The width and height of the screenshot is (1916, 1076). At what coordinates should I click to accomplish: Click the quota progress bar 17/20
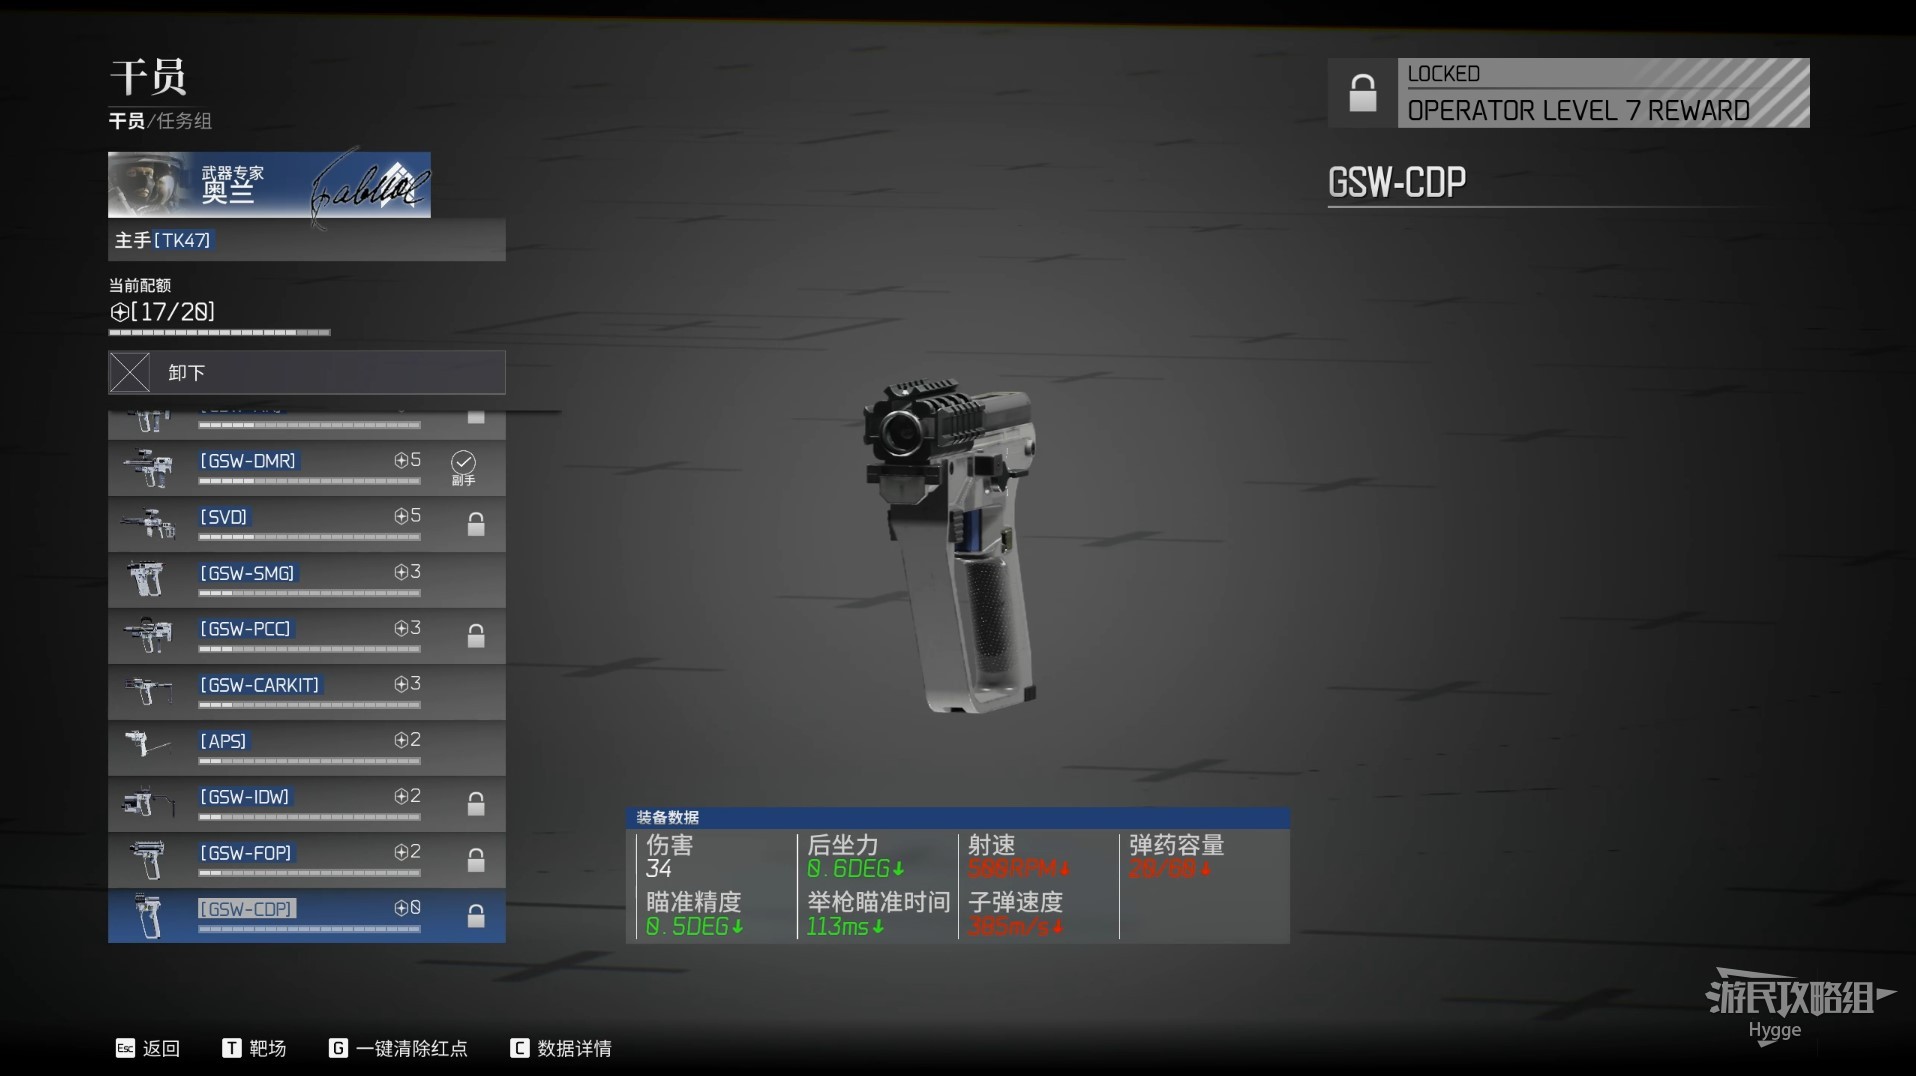(x=219, y=332)
